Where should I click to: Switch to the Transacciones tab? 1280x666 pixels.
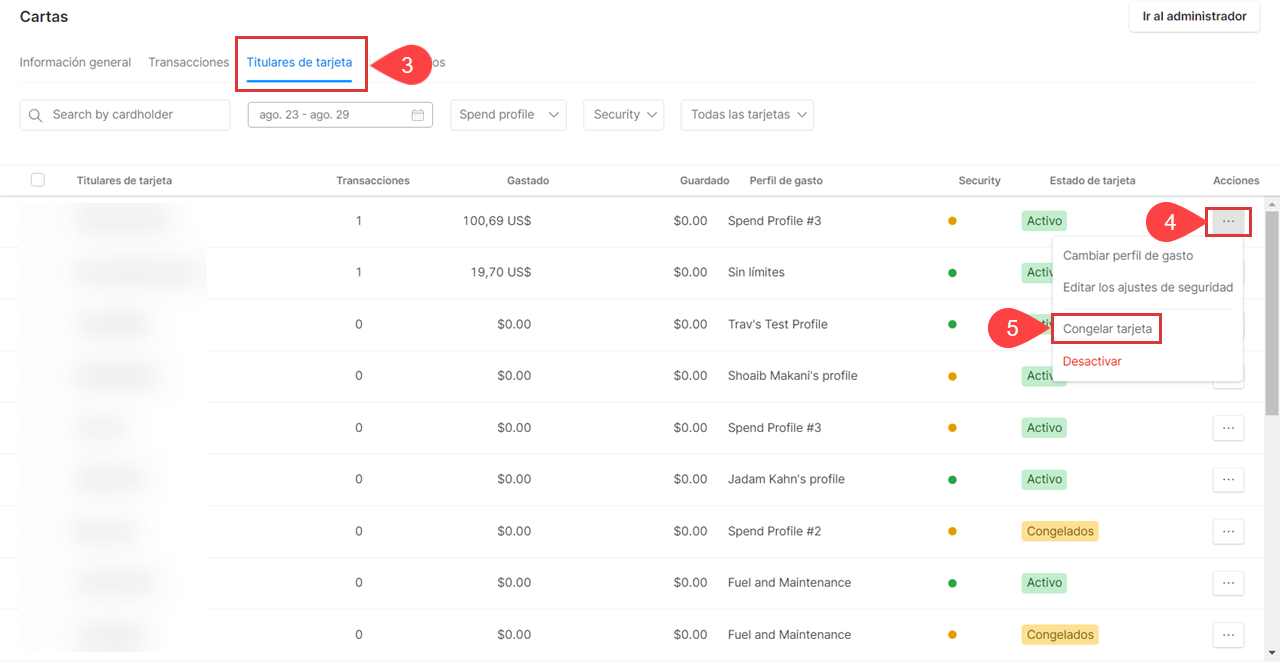tap(188, 62)
